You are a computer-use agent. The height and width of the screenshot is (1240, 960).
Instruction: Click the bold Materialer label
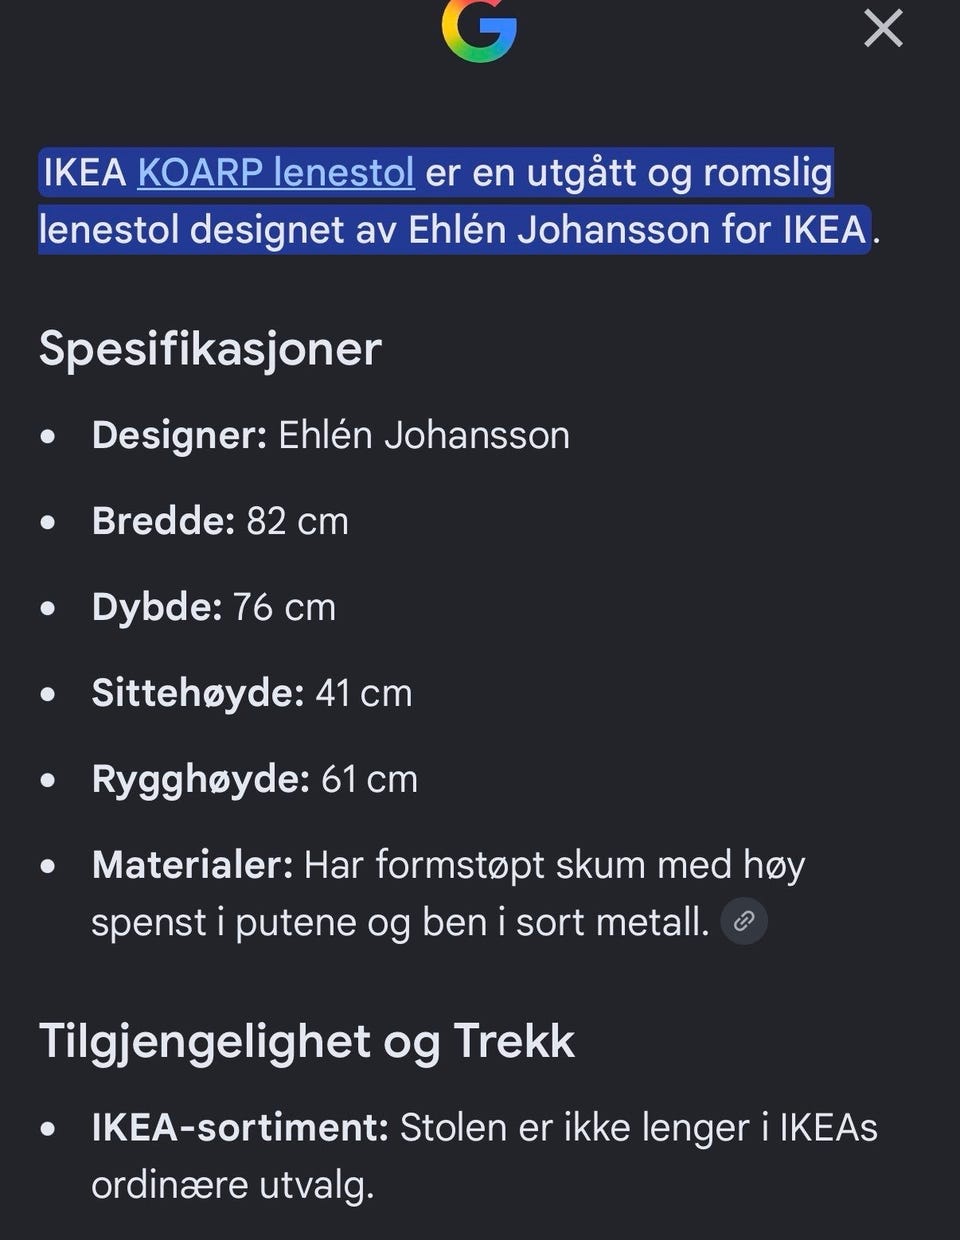(x=192, y=865)
